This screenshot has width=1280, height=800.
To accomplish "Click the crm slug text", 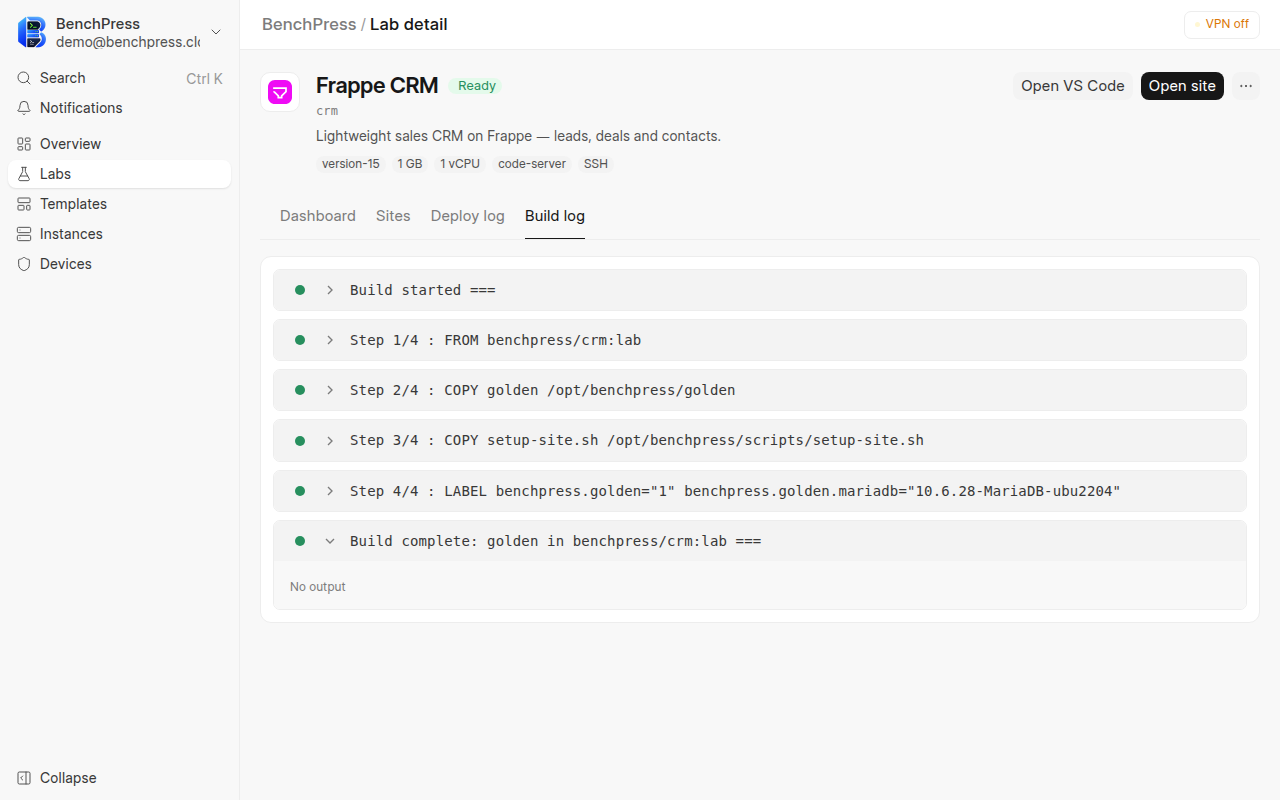I will [327, 111].
